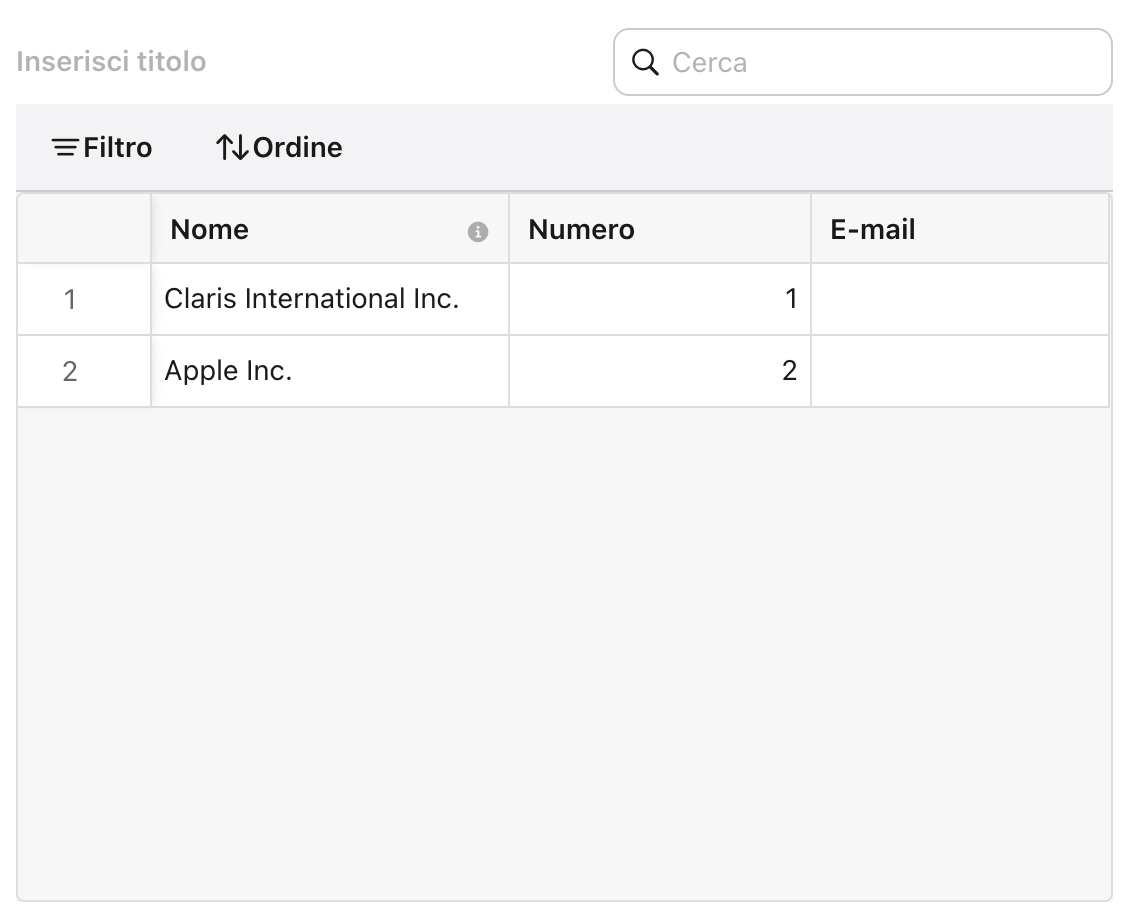Image resolution: width=1136 pixels, height=920 pixels.
Task: Select row number 1
Action: [70, 299]
